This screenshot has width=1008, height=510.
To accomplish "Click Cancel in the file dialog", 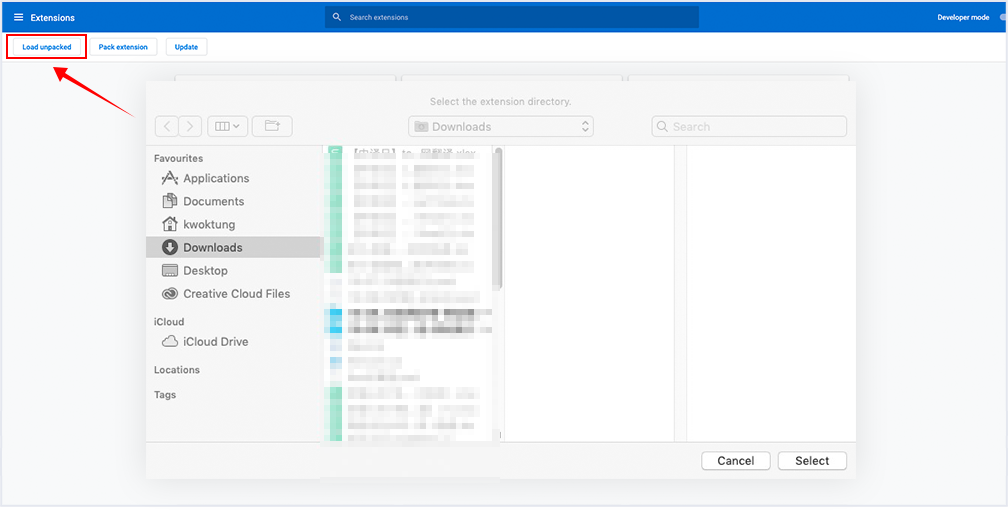I will (736, 460).
